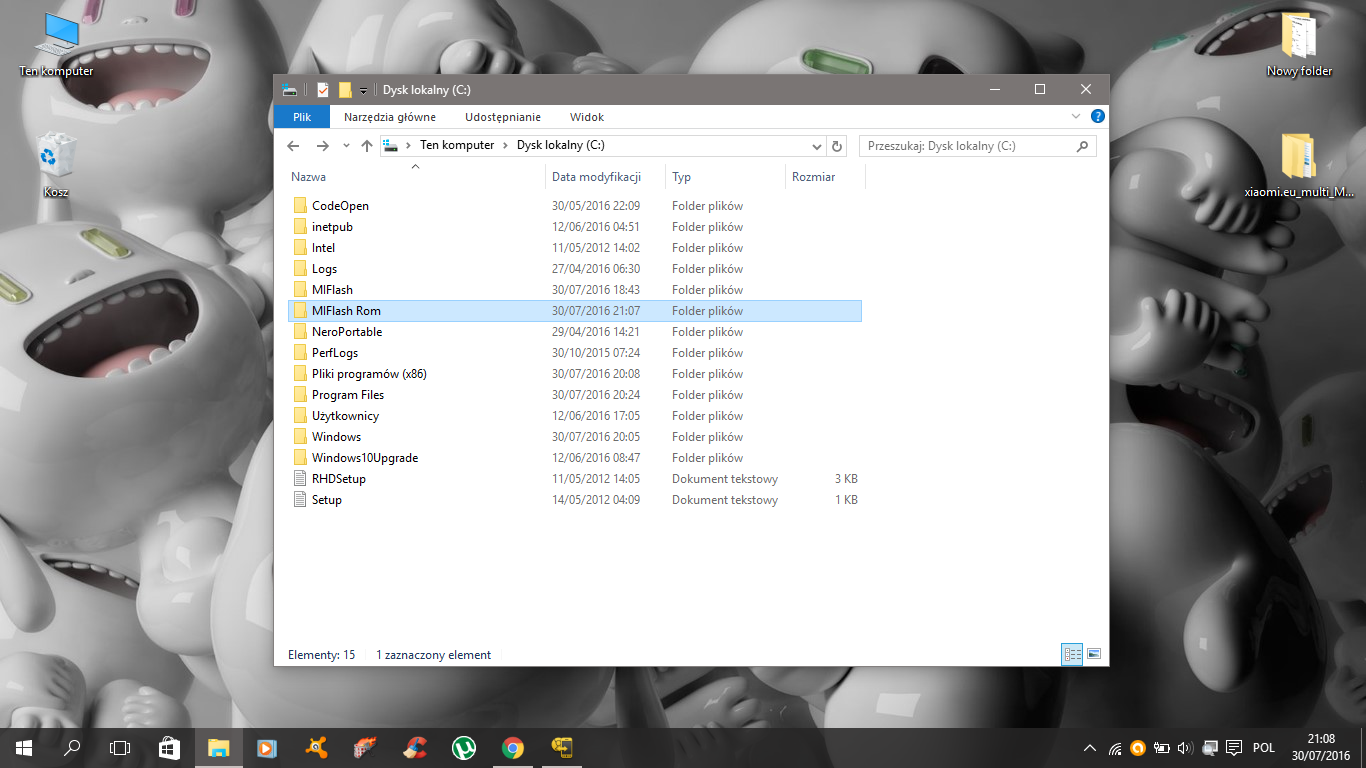Open the address bar history dropdown

tap(818, 146)
